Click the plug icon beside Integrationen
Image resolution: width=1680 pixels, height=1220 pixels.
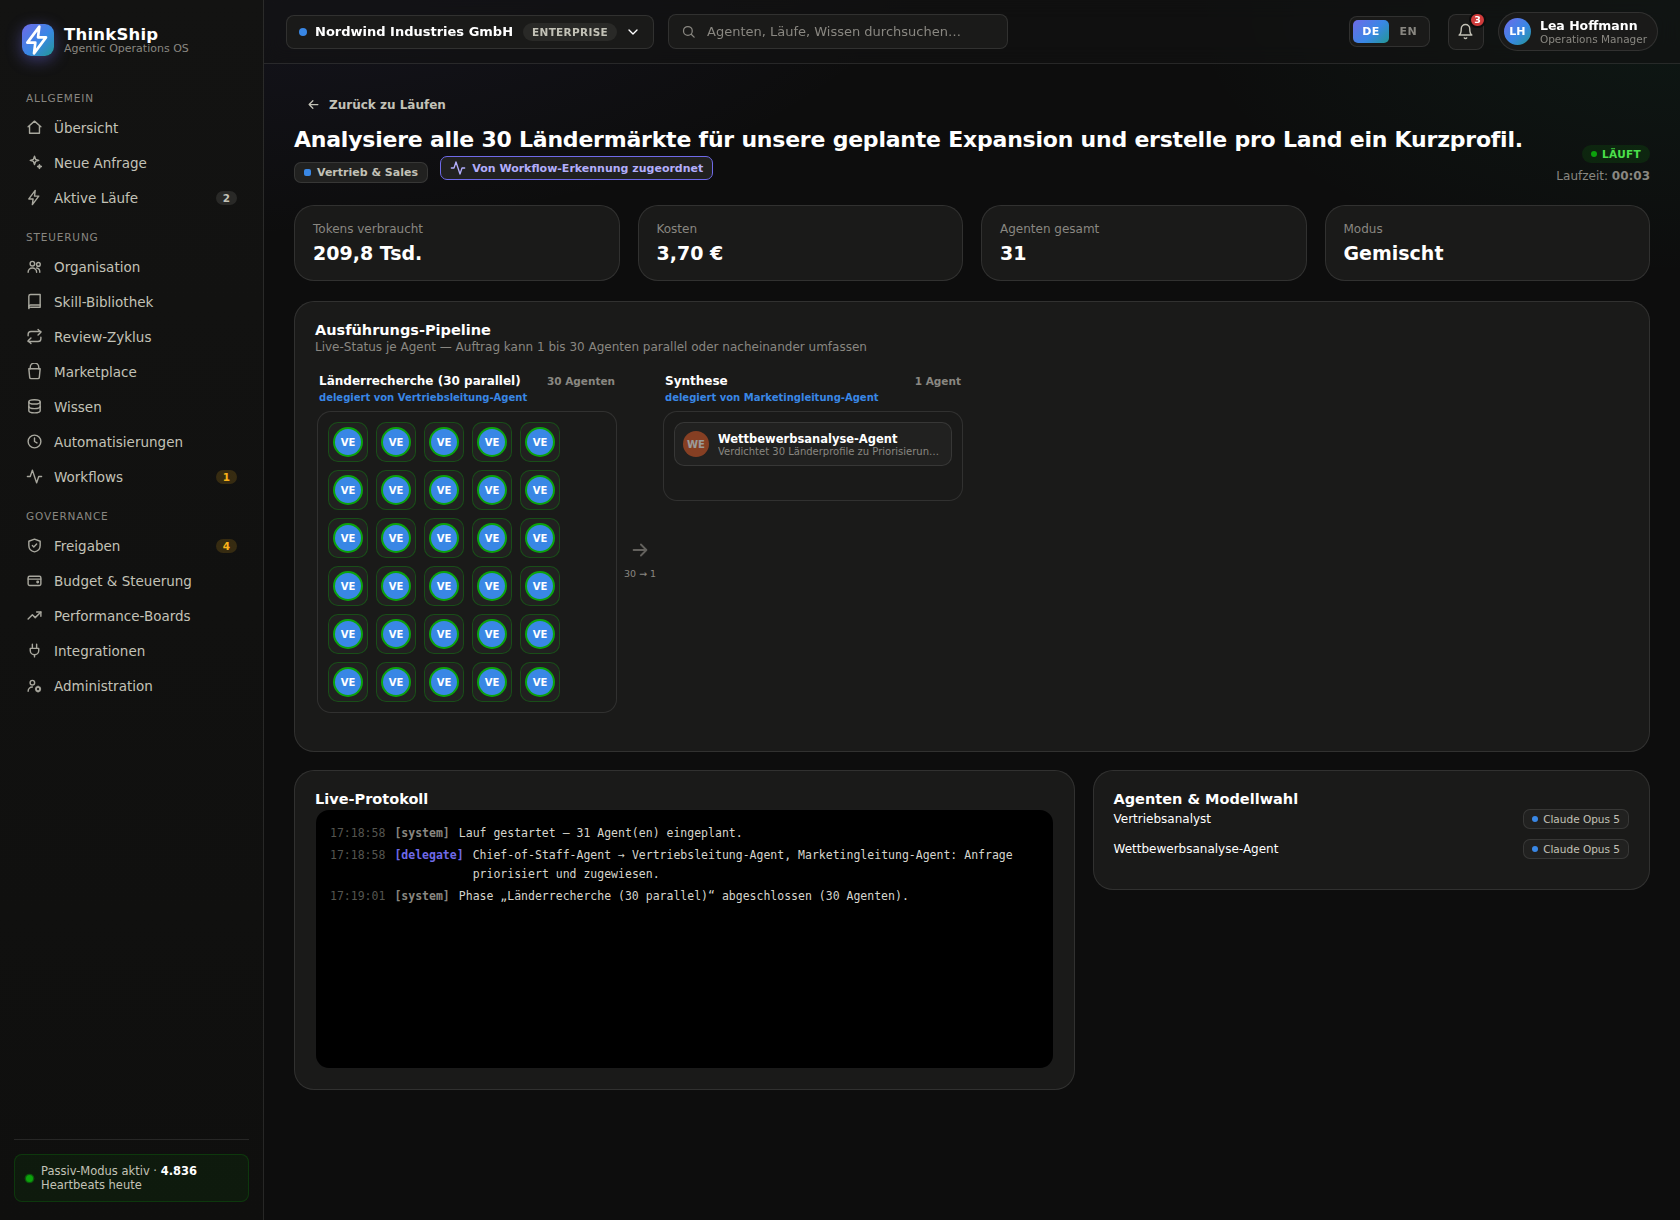tap(35, 651)
